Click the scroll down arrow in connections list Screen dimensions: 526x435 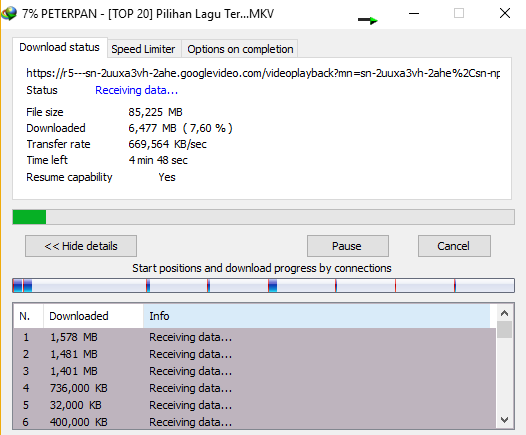(504, 420)
